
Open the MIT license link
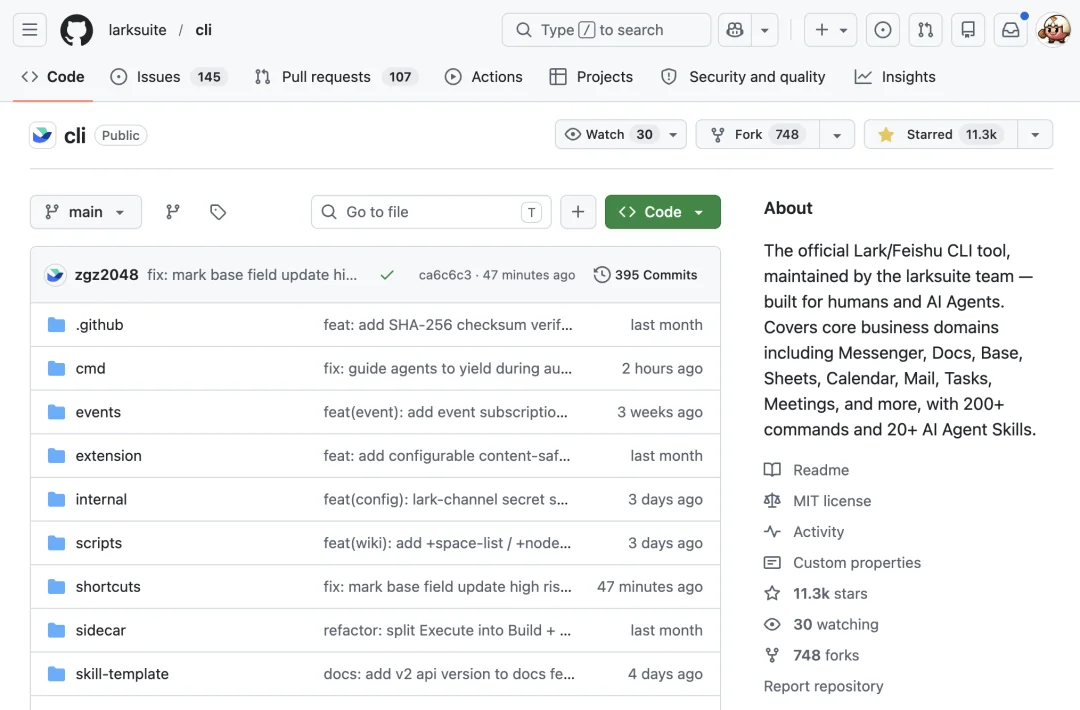(x=831, y=501)
